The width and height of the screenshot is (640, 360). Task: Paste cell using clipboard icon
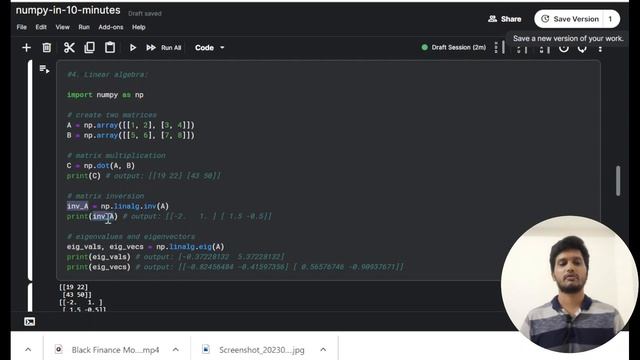(110, 47)
